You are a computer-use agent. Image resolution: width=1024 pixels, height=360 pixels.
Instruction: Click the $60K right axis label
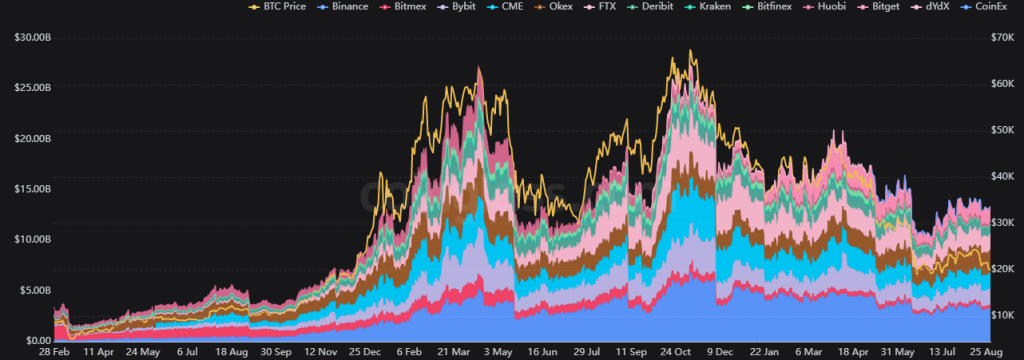pyautogui.click(x=1003, y=84)
